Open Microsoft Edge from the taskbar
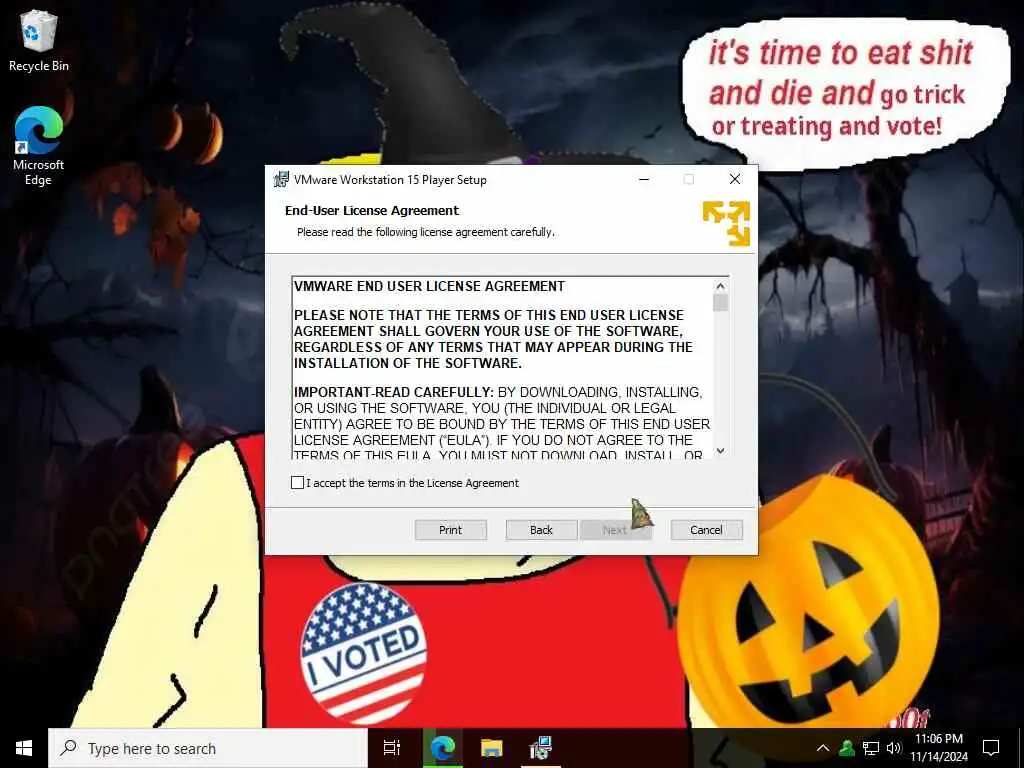Viewport: 1024px width, 768px height. pos(442,748)
